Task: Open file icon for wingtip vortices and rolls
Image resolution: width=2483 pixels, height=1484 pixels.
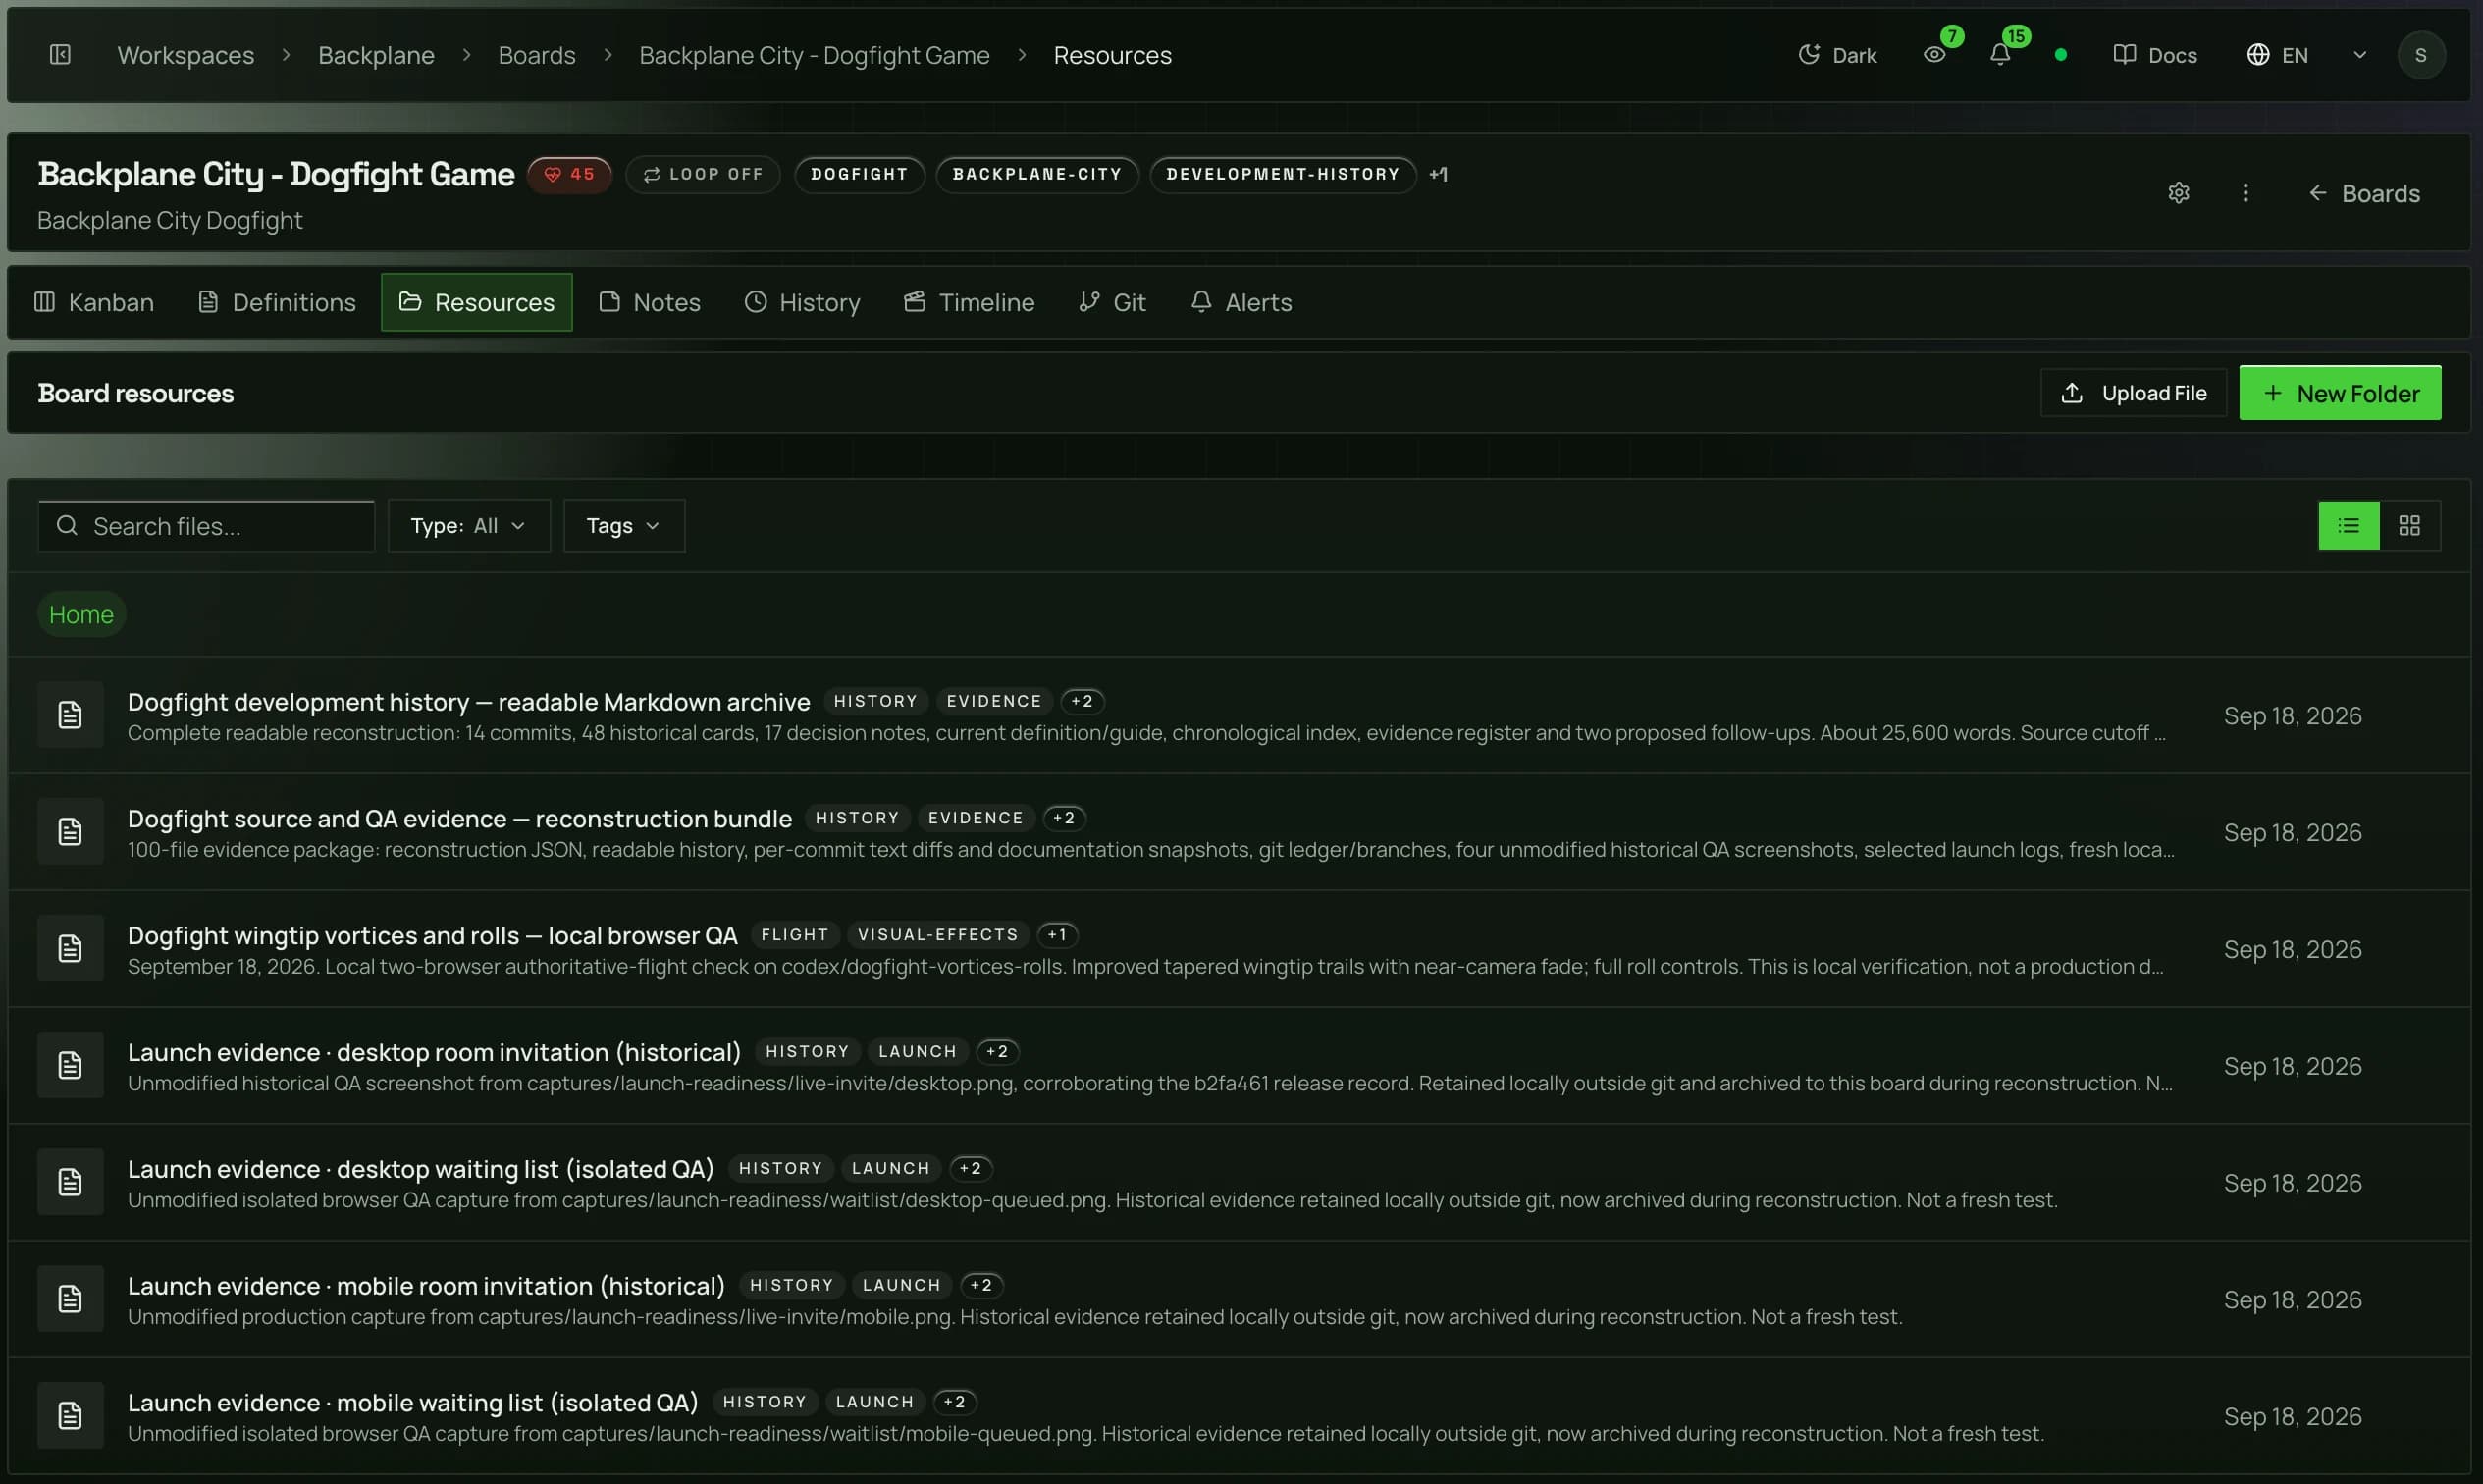Action: point(70,949)
